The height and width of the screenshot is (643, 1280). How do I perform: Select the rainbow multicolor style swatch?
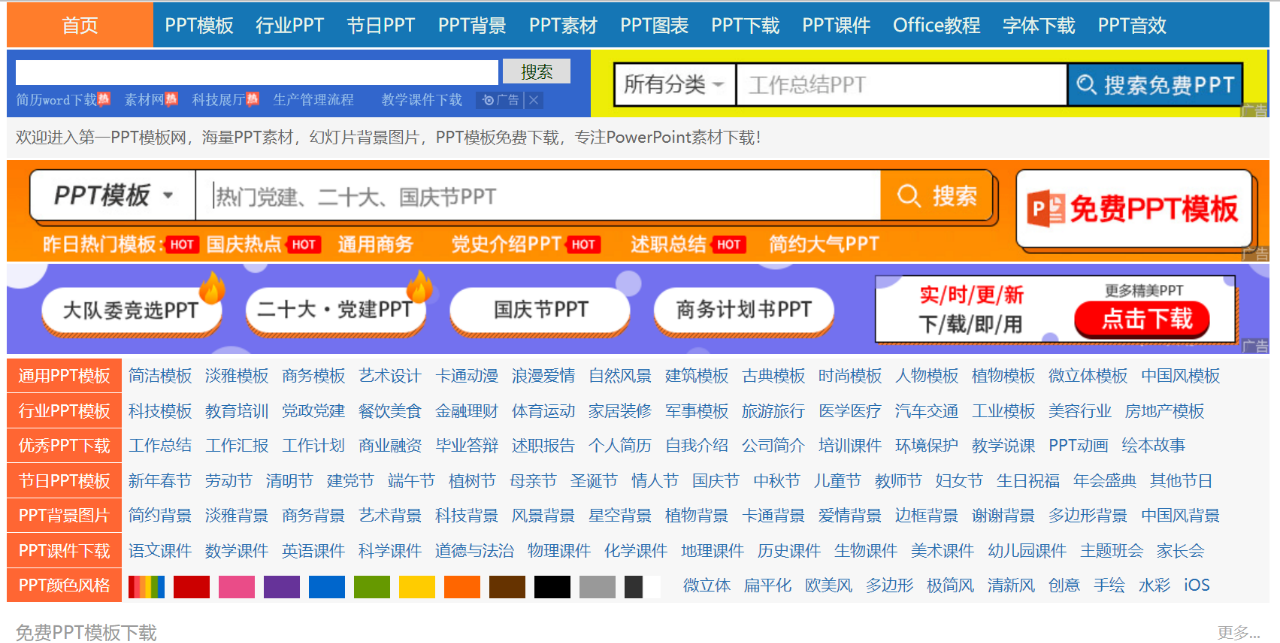click(147, 586)
